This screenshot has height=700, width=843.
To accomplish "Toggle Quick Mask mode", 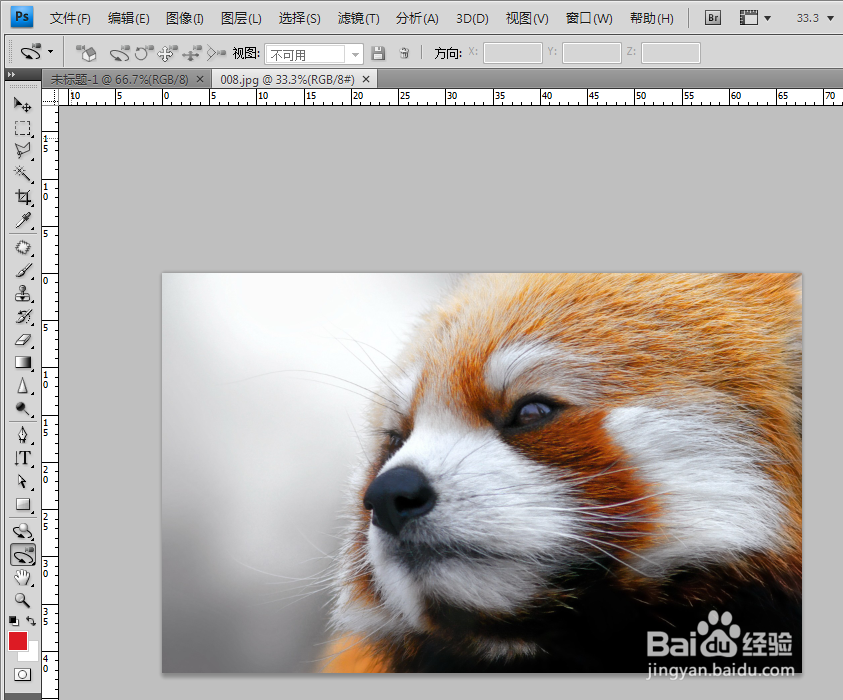I will pos(23,674).
